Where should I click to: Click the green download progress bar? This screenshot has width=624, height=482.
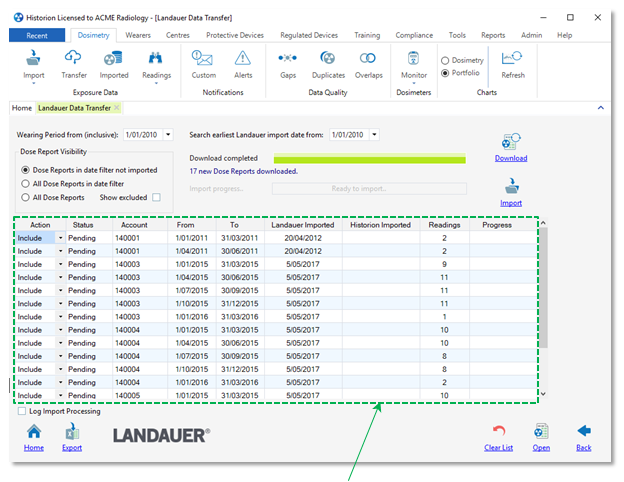click(x=370, y=158)
